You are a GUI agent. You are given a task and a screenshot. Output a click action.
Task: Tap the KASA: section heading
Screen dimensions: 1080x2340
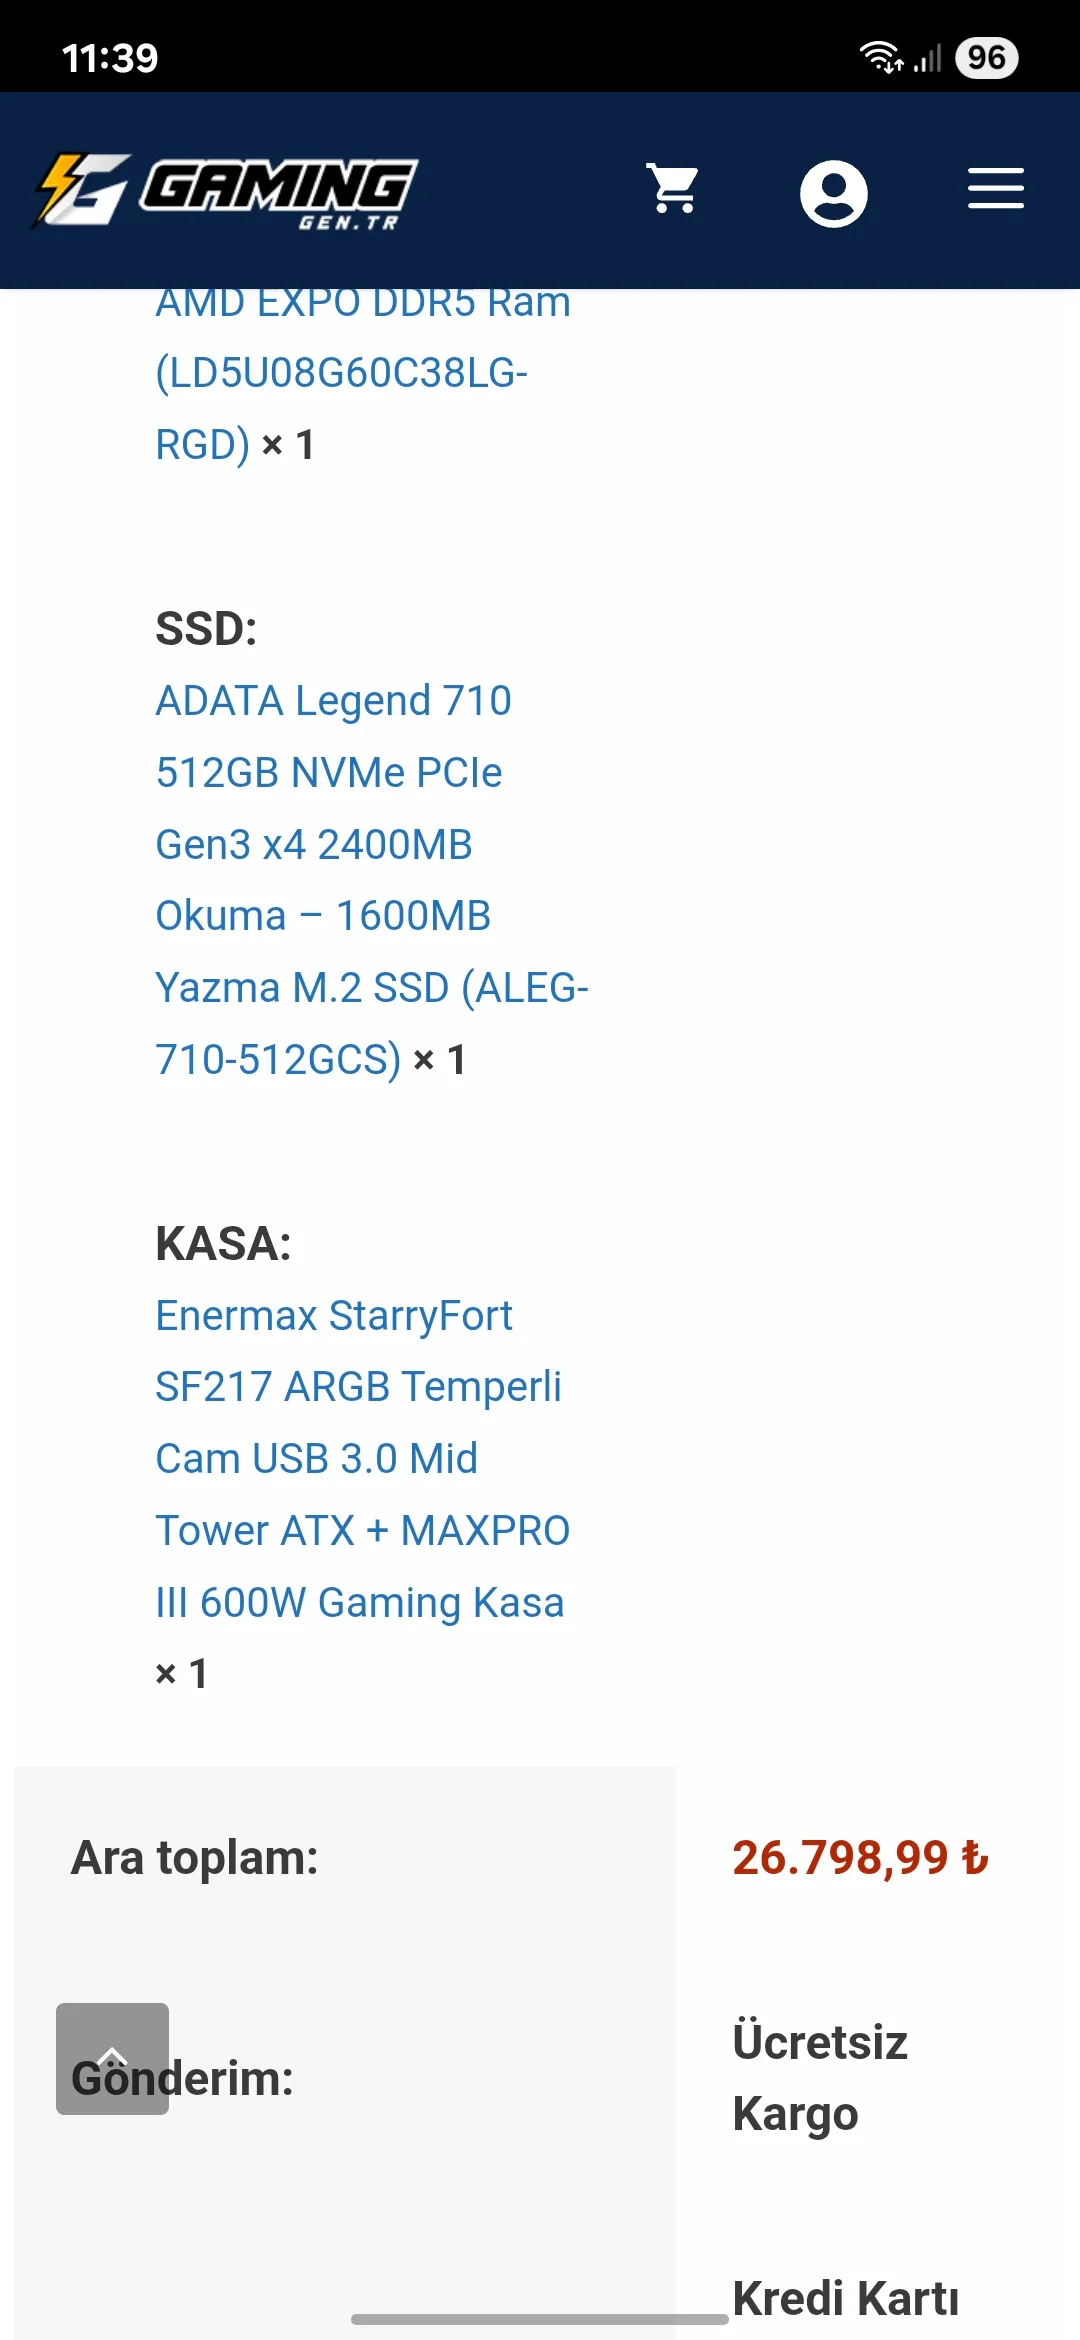click(223, 1244)
